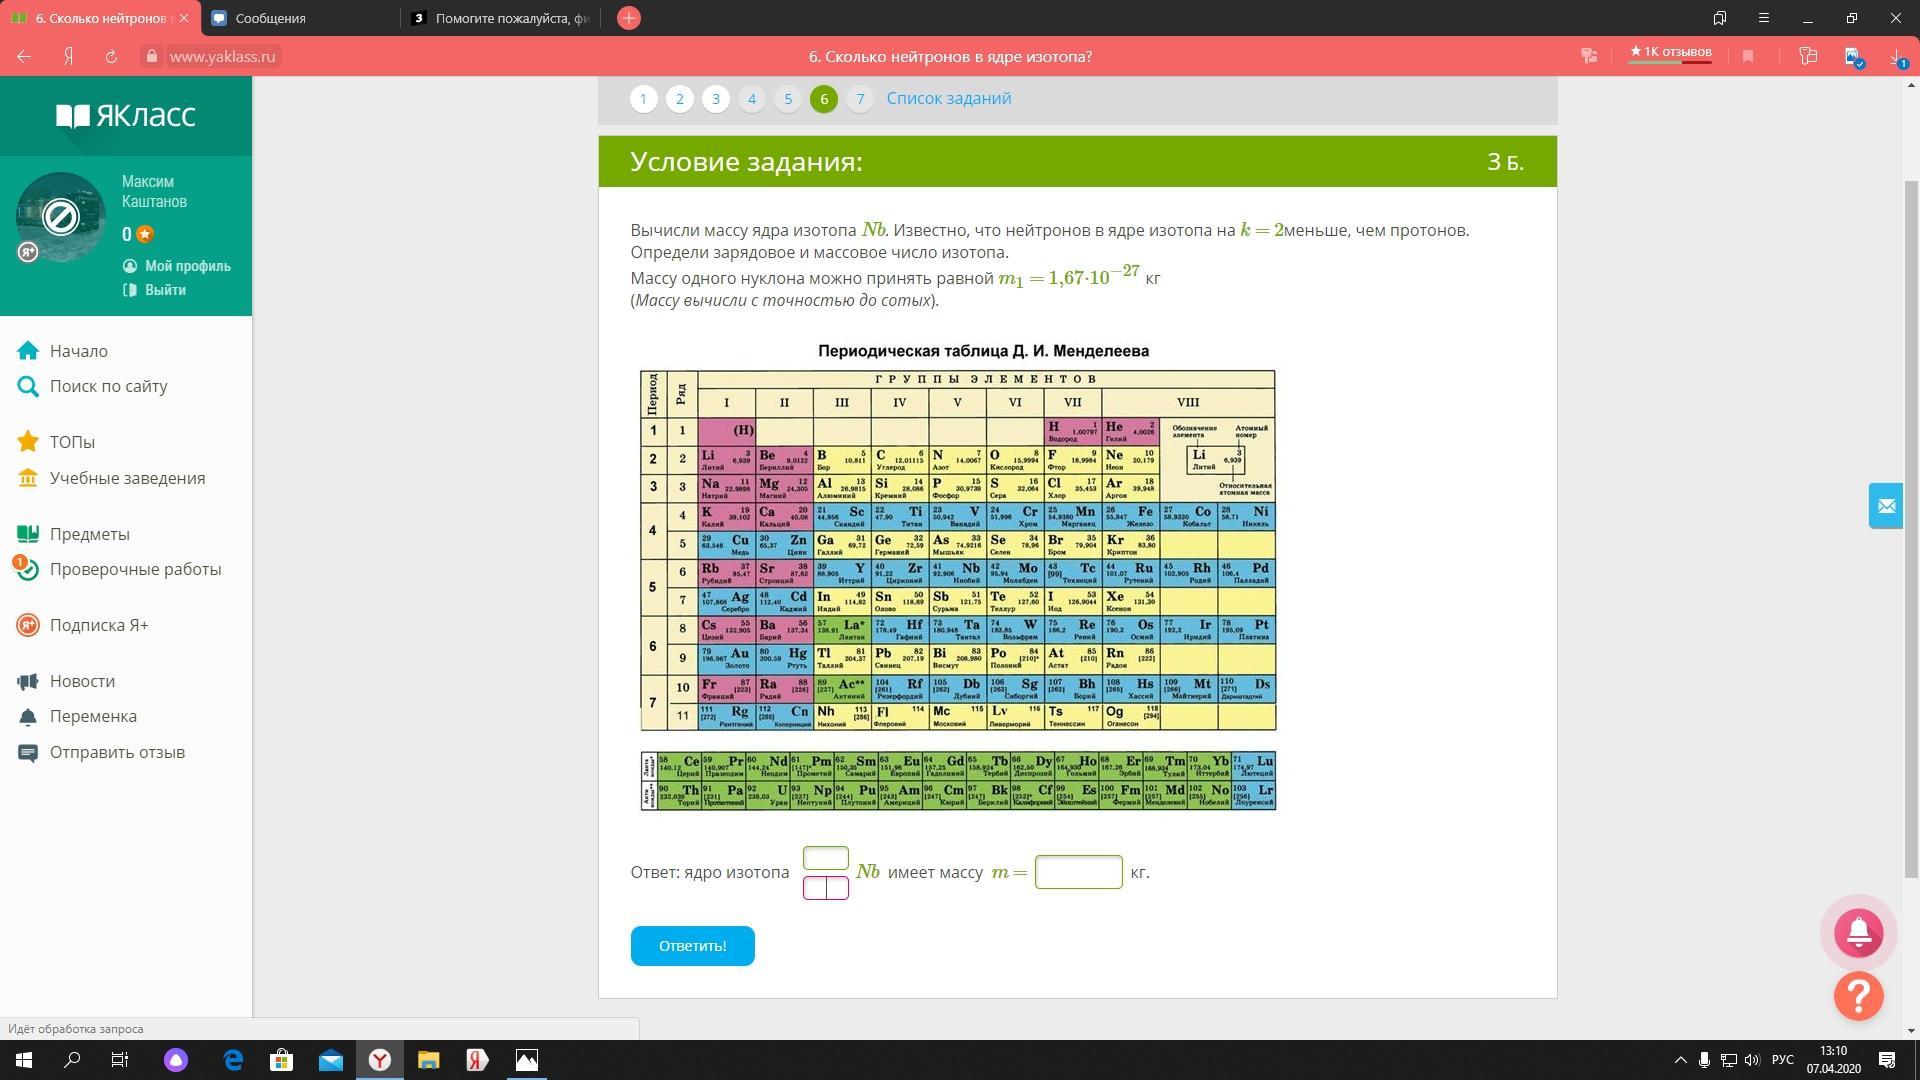Viewport: 1920px width, 1080px height.
Task: Show hidden system tray icons chevron
Action: pyautogui.click(x=1680, y=1060)
